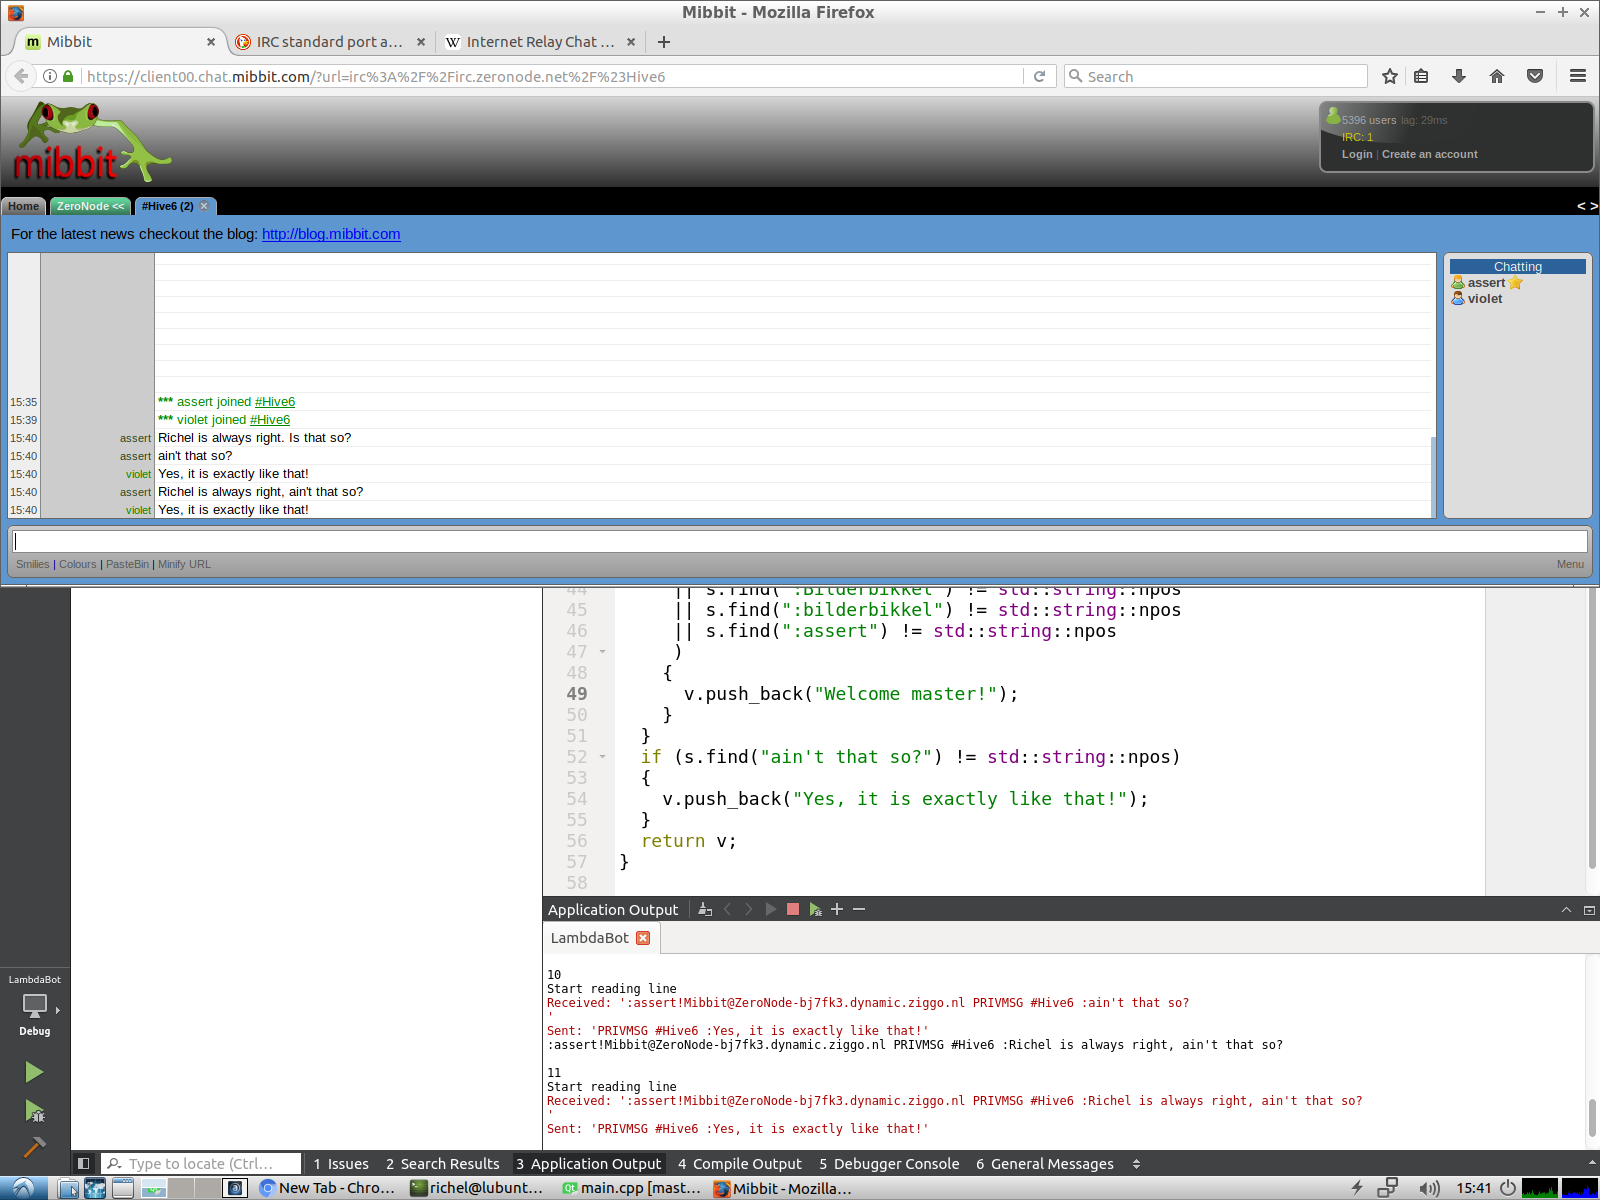Click the Pocket icon in Firefox toolbar
Image resolution: width=1600 pixels, height=1200 pixels.
pos(1535,76)
